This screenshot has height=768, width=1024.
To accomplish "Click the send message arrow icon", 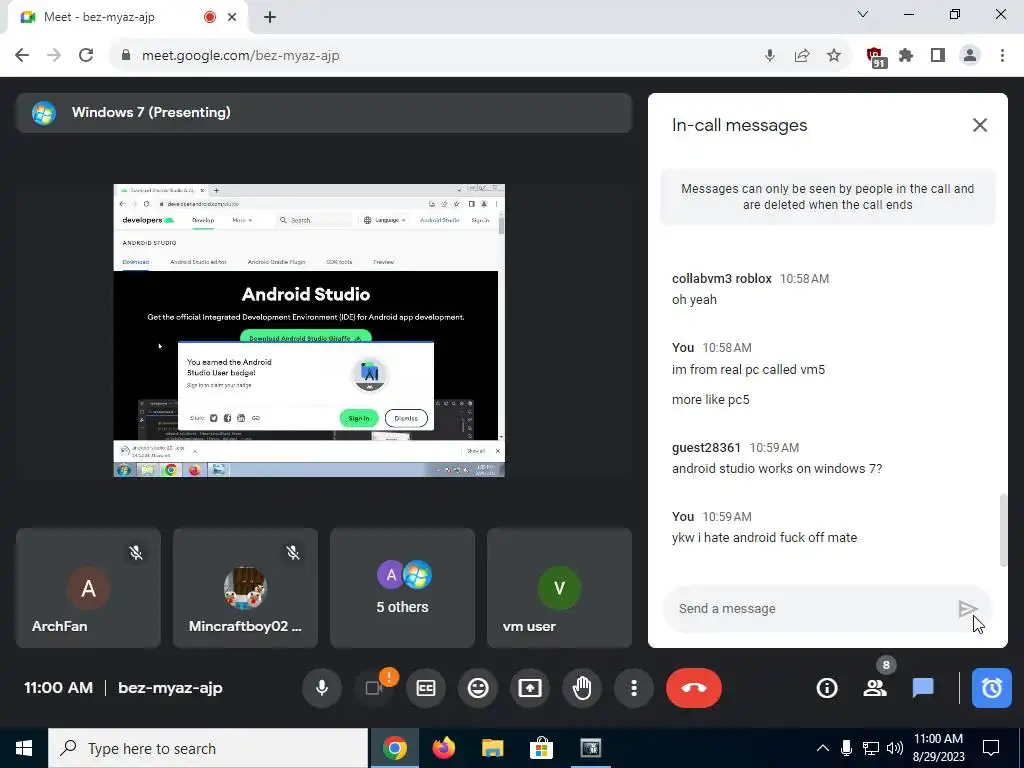I will click(967, 609).
